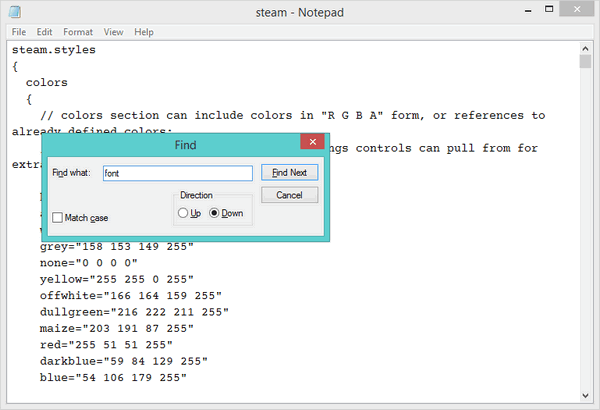Select the Down direction radio button

click(214, 213)
